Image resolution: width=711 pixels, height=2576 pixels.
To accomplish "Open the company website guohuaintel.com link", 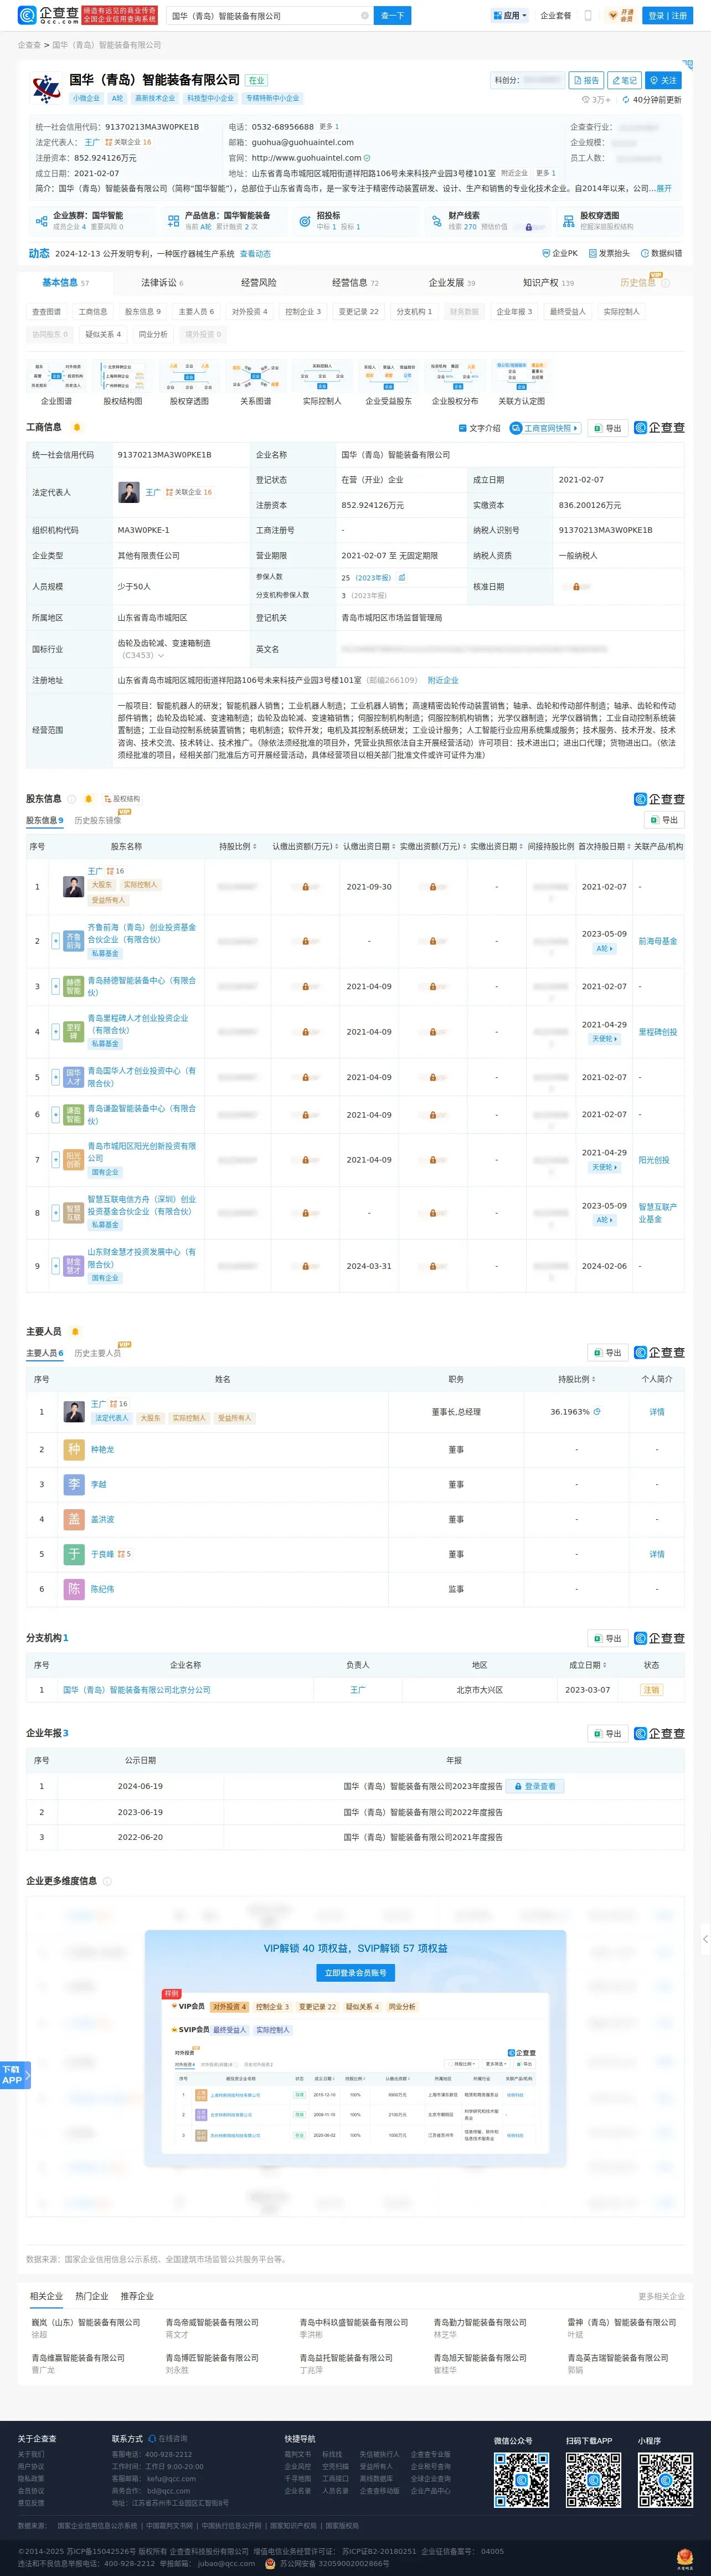I will [x=306, y=158].
